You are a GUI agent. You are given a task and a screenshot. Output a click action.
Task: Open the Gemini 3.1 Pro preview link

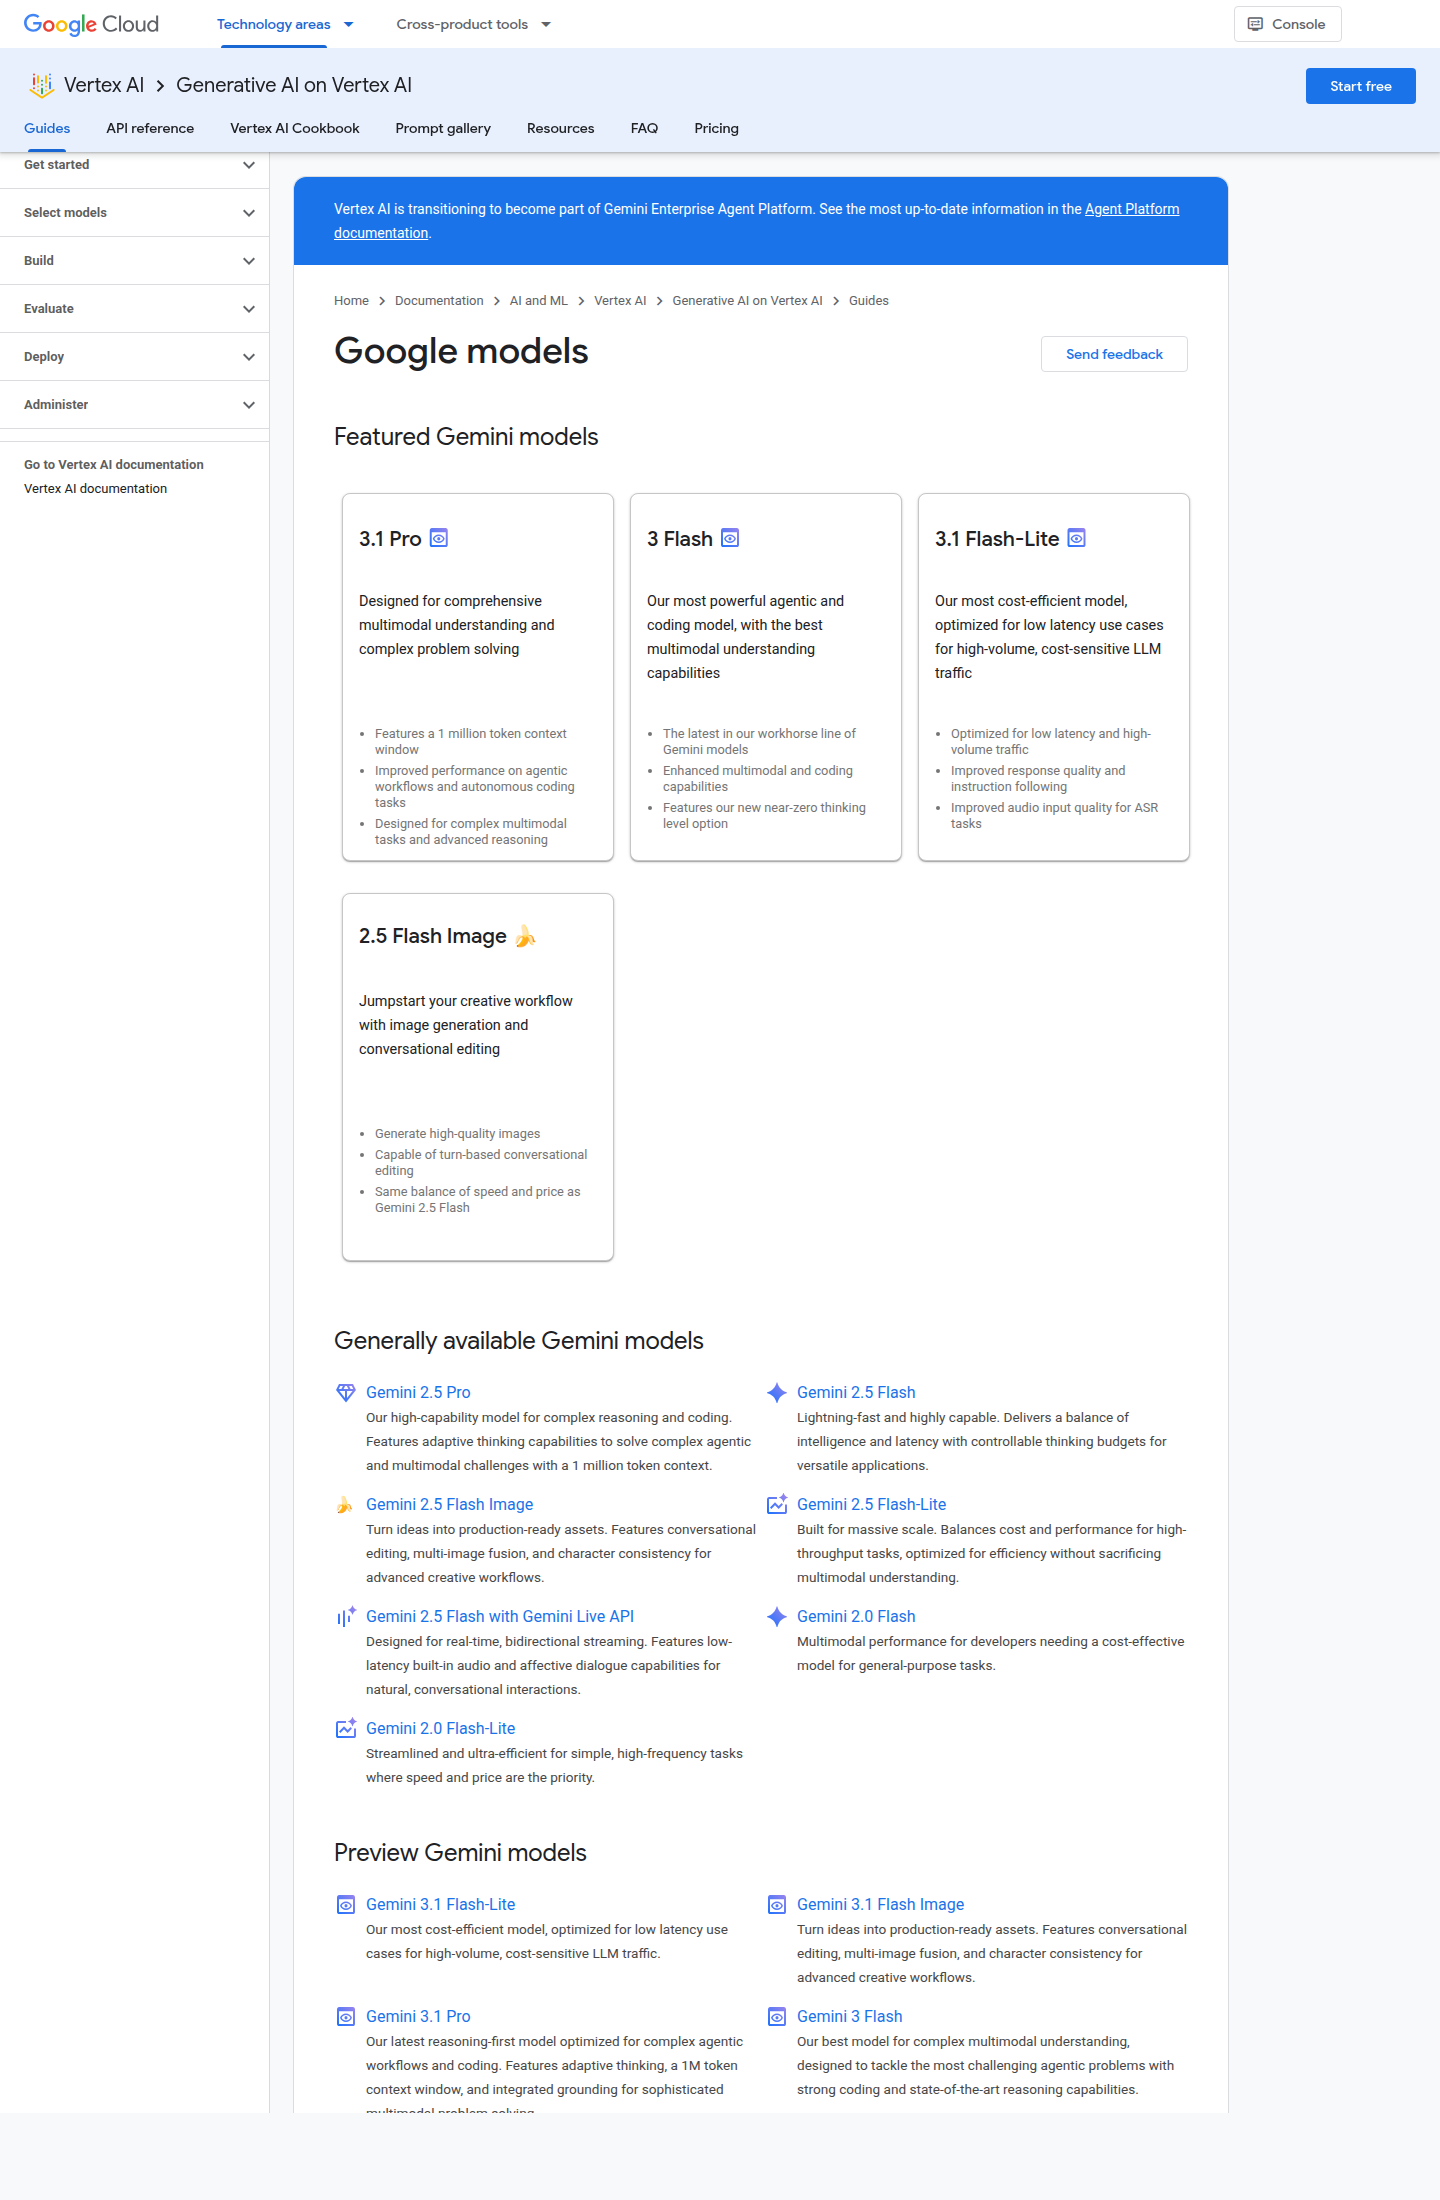[418, 2016]
